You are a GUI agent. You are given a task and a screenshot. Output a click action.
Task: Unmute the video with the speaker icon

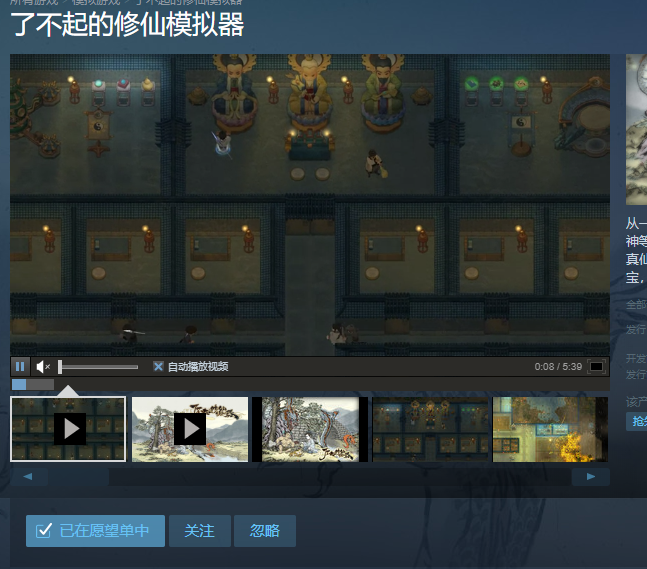[x=43, y=366]
